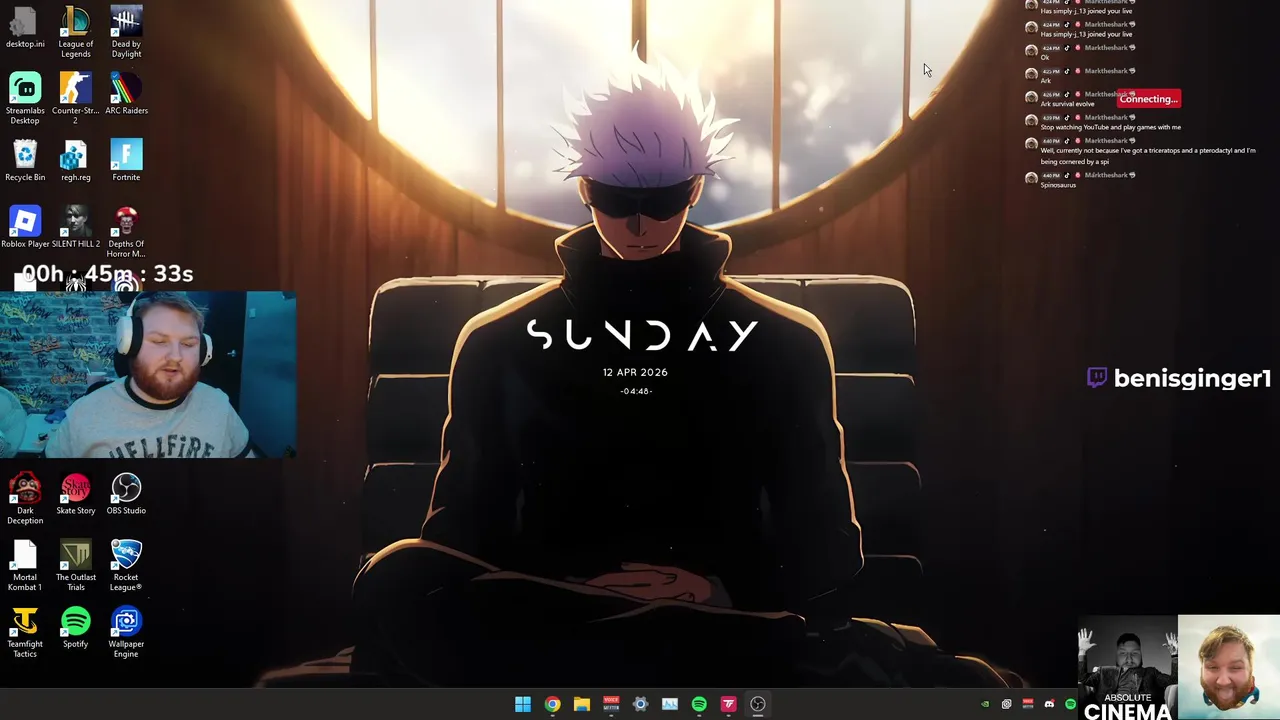Click the performance graph taskbar icon
This screenshot has width=1280, height=720.
tap(670, 704)
